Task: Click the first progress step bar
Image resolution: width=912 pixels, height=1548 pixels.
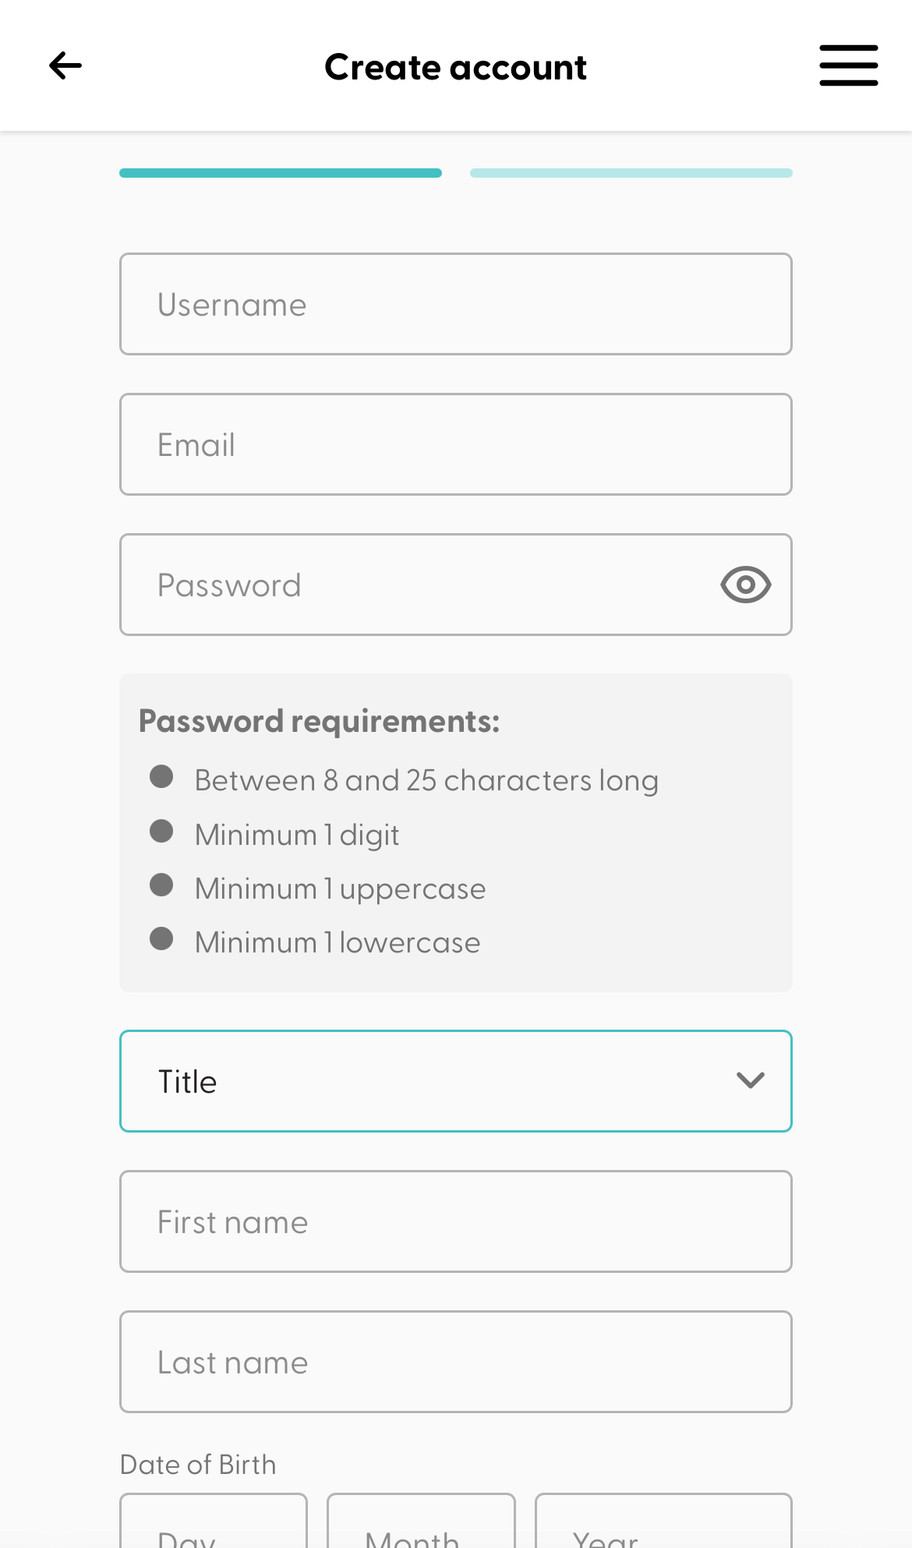Action: tap(280, 173)
